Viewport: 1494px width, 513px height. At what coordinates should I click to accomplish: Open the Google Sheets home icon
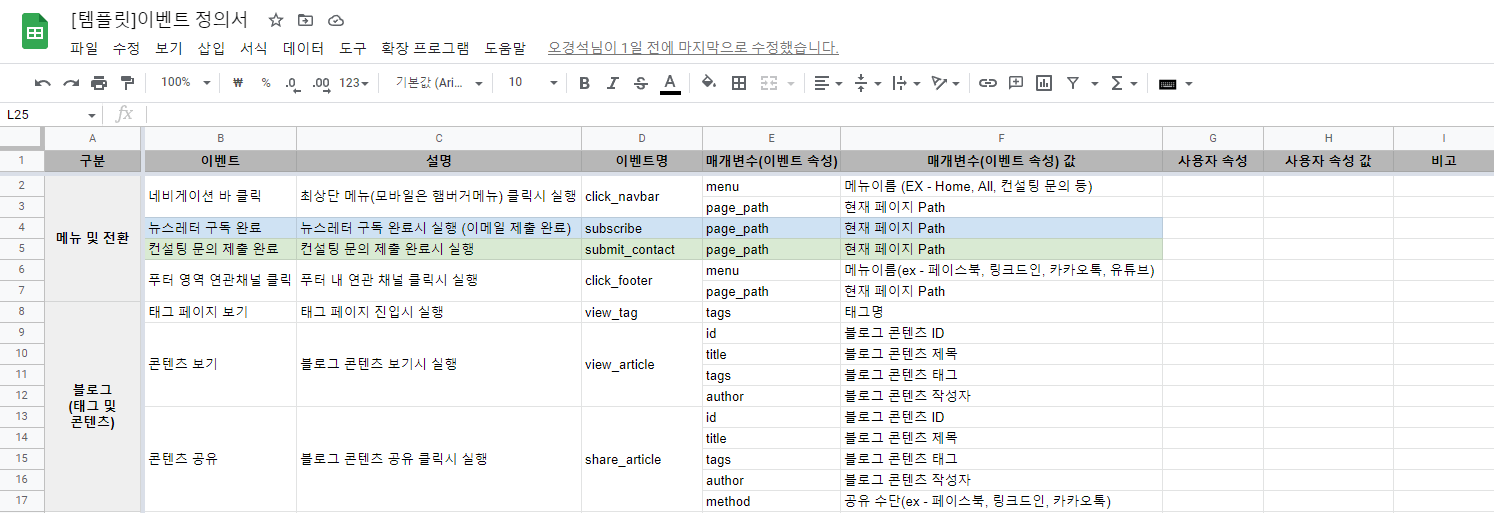coord(35,32)
